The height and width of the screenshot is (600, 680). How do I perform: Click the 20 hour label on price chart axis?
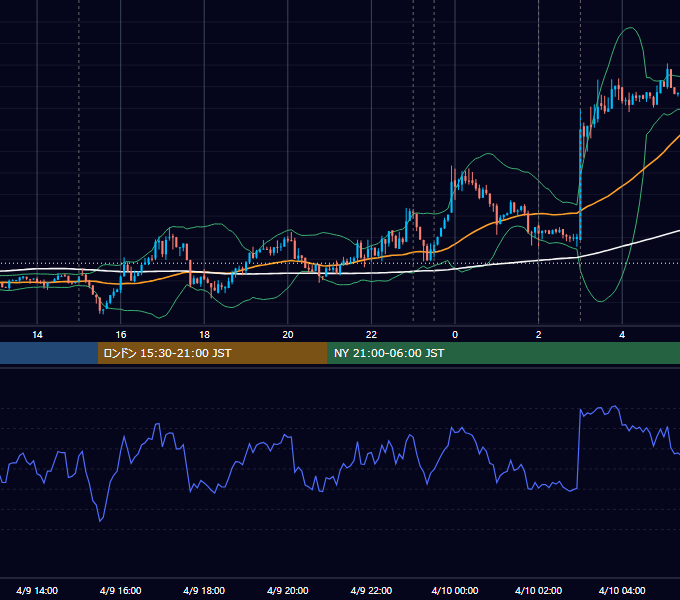[288, 335]
